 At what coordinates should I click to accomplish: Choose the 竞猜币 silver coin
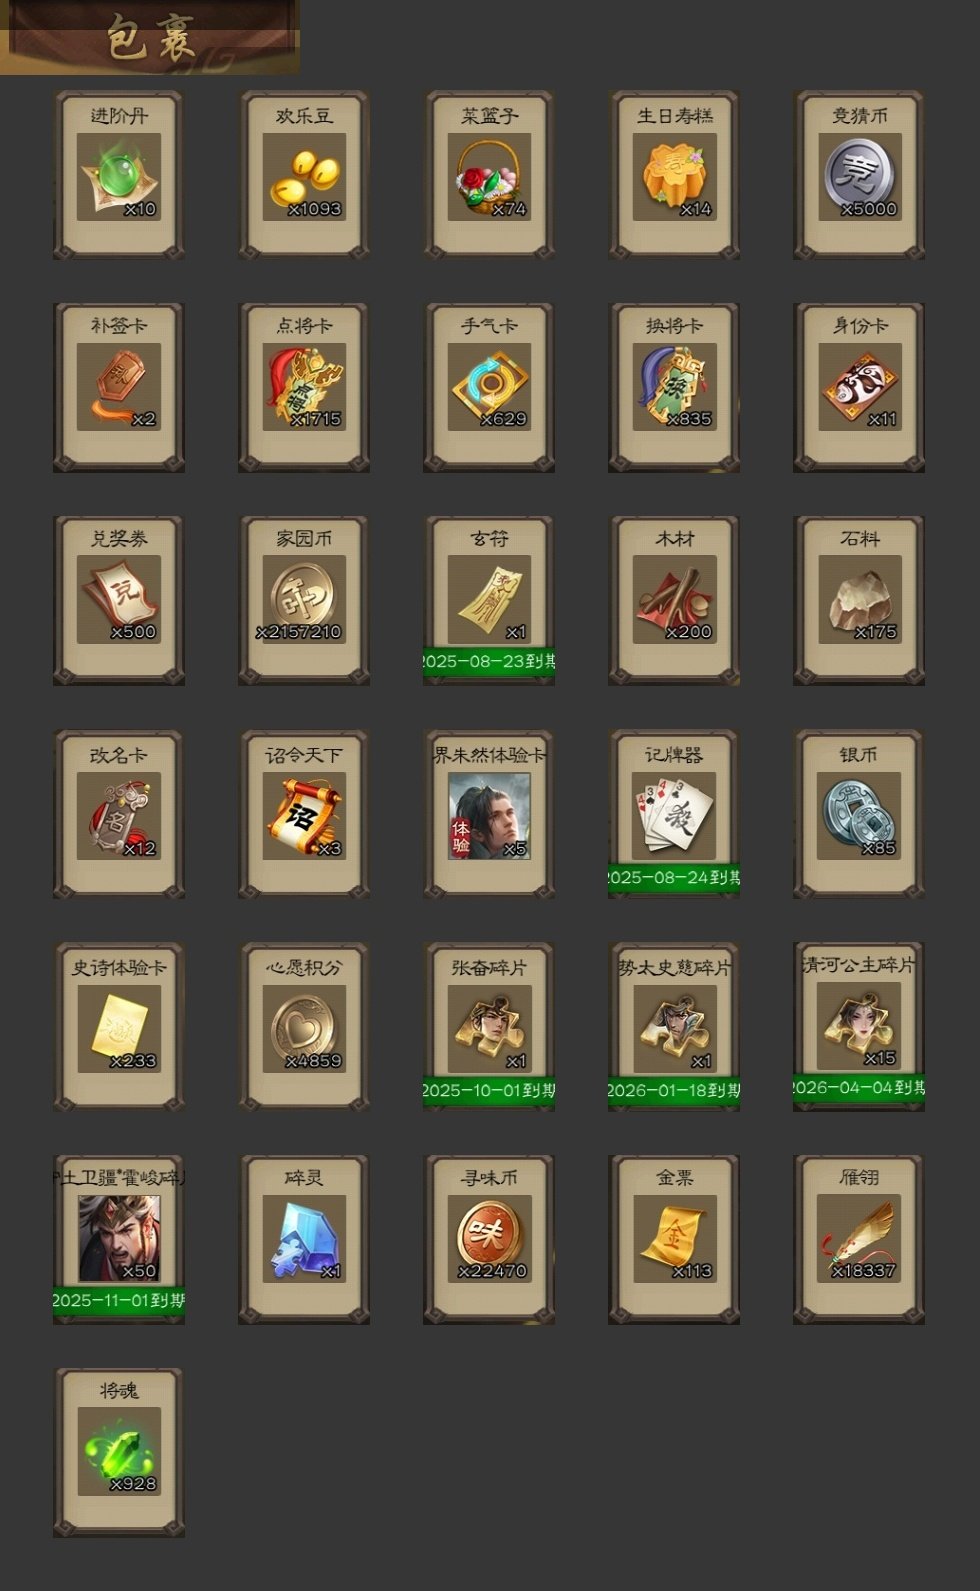[x=859, y=176]
